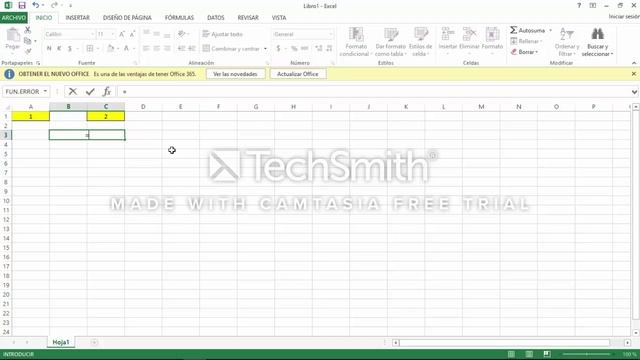The height and width of the screenshot is (360, 640).
Task: Switch to the DATOS tab
Action: pyautogui.click(x=216, y=18)
